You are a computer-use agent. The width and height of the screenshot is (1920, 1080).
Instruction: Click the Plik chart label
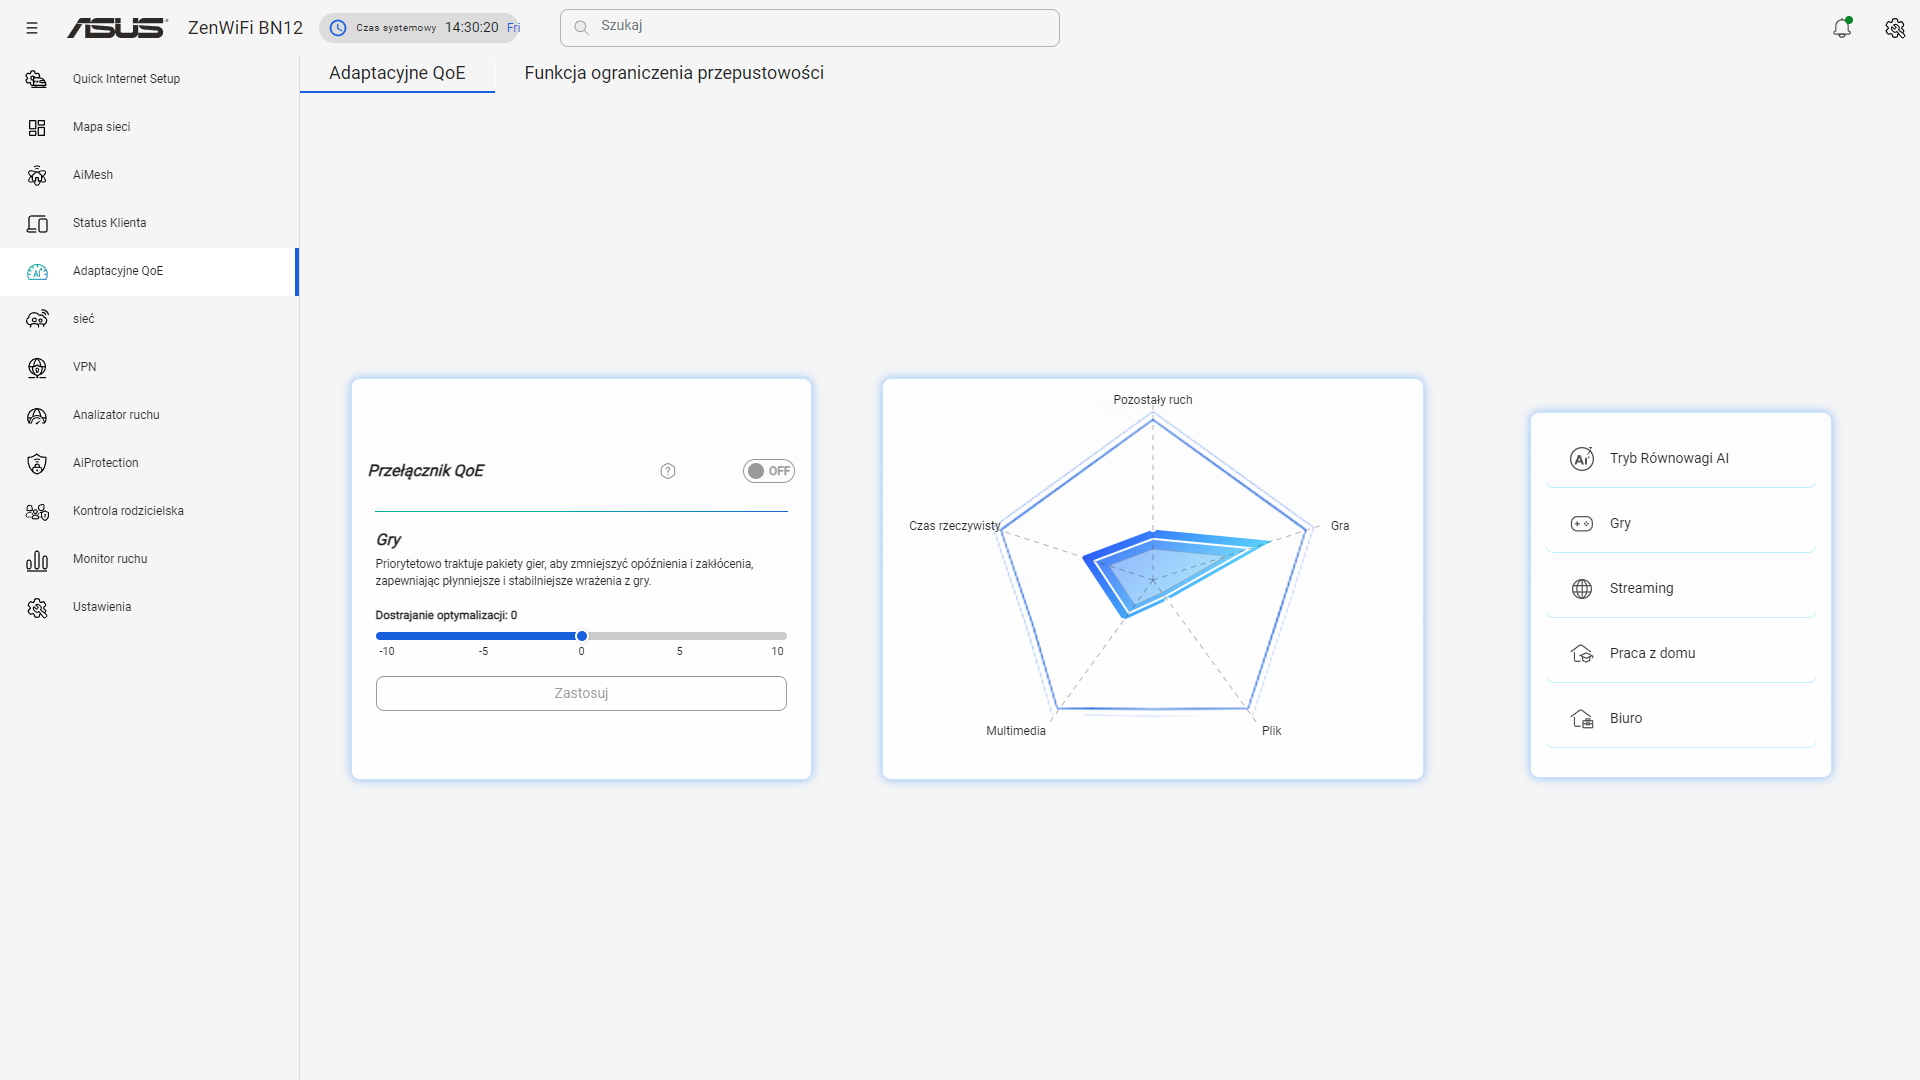pos(1272,731)
